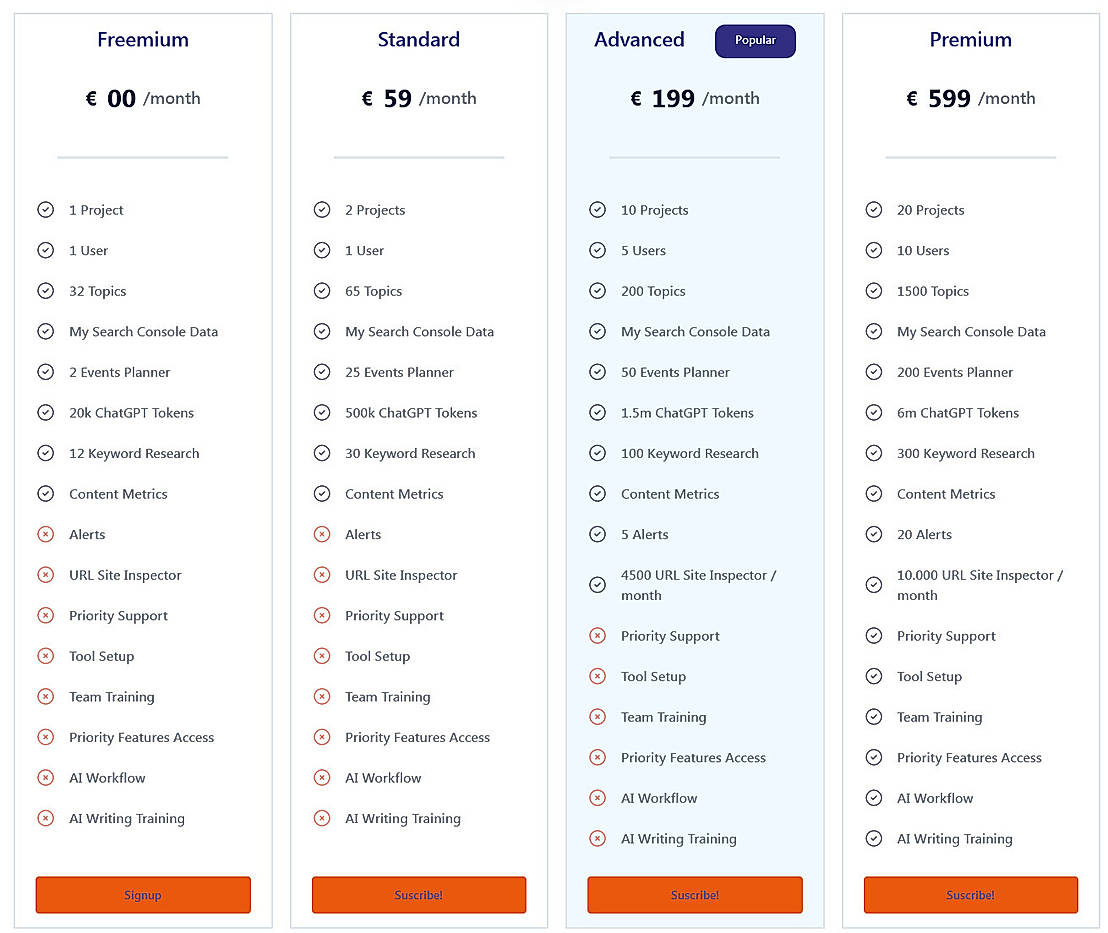The image size is (1108, 933).
Task: Click Suscribe button under Standard plan
Action: pyautogui.click(x=419, y=895)
